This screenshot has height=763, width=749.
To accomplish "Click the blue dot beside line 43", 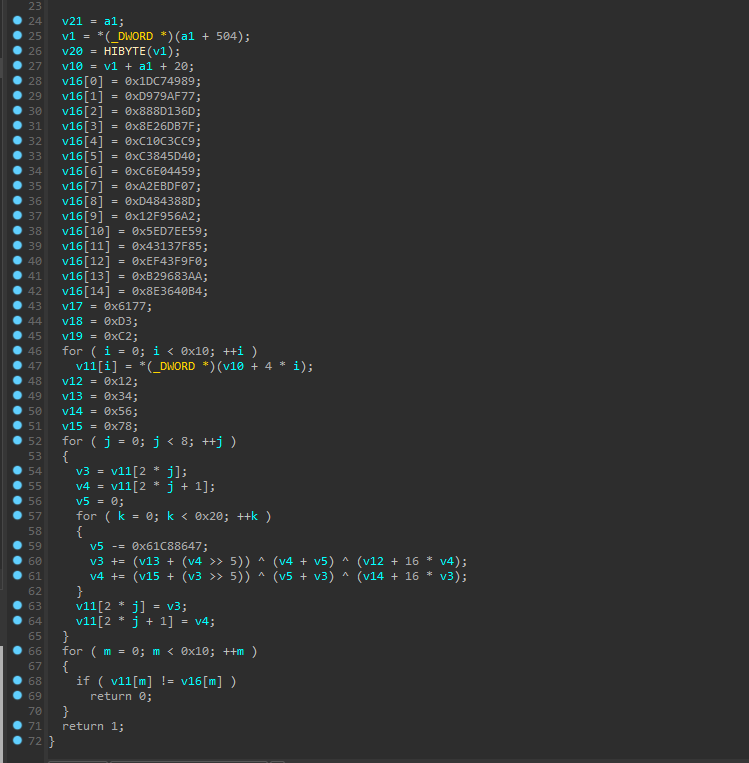I will (x=17, y=306).
